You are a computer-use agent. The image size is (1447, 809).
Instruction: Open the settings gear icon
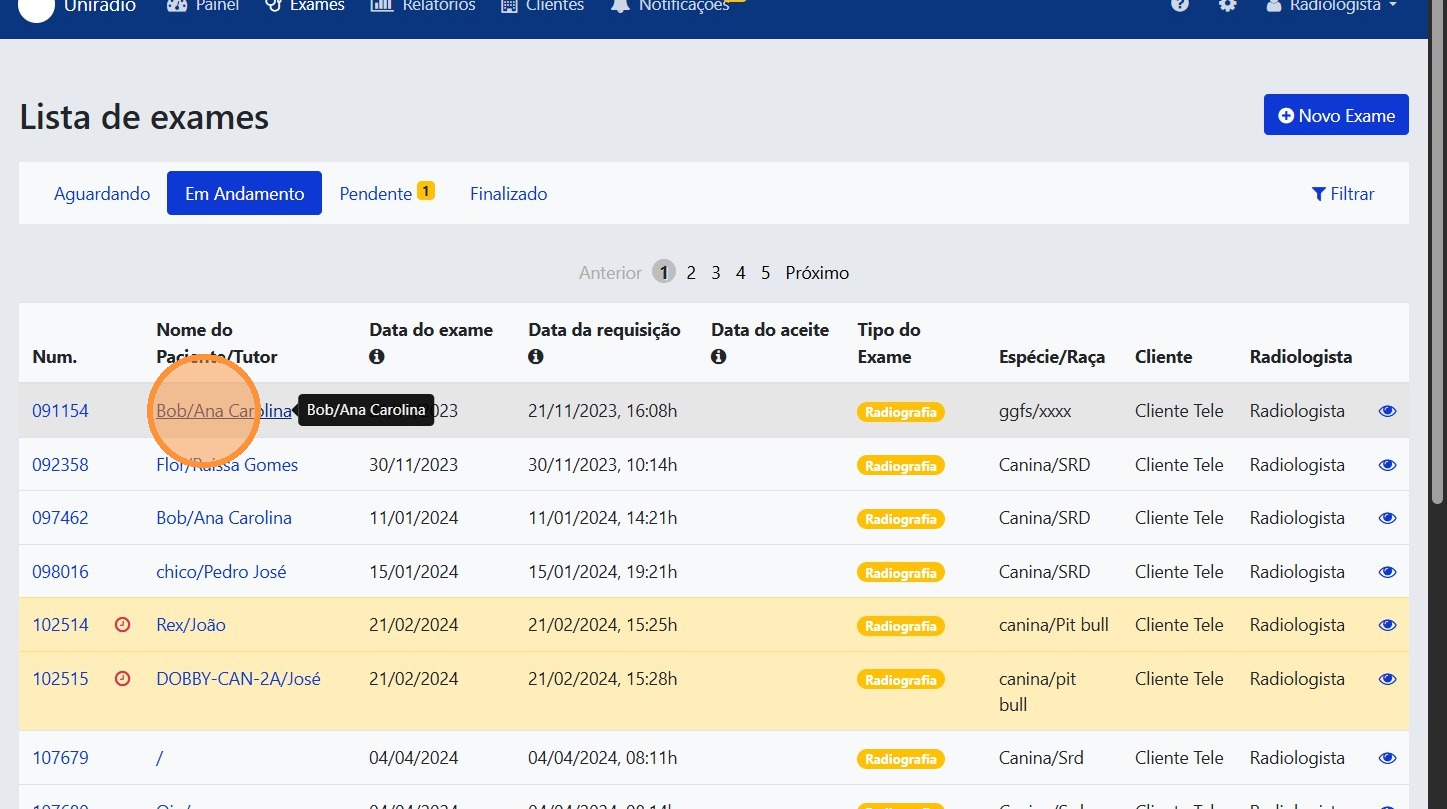[1227, 5]
